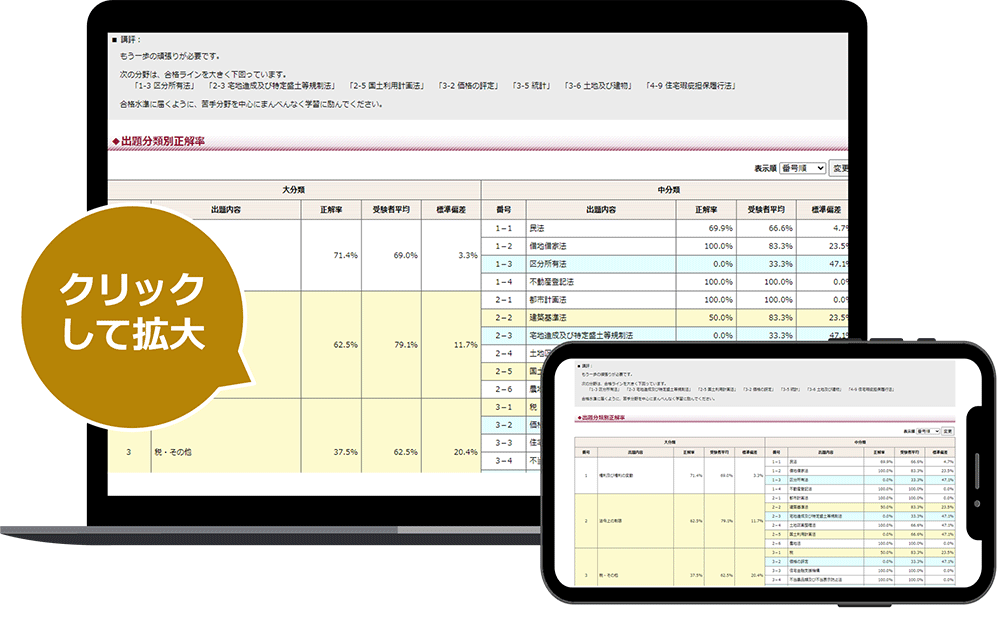
Task: Select the 区分所有法 cell on laptop table
Action: pos(601,264)
